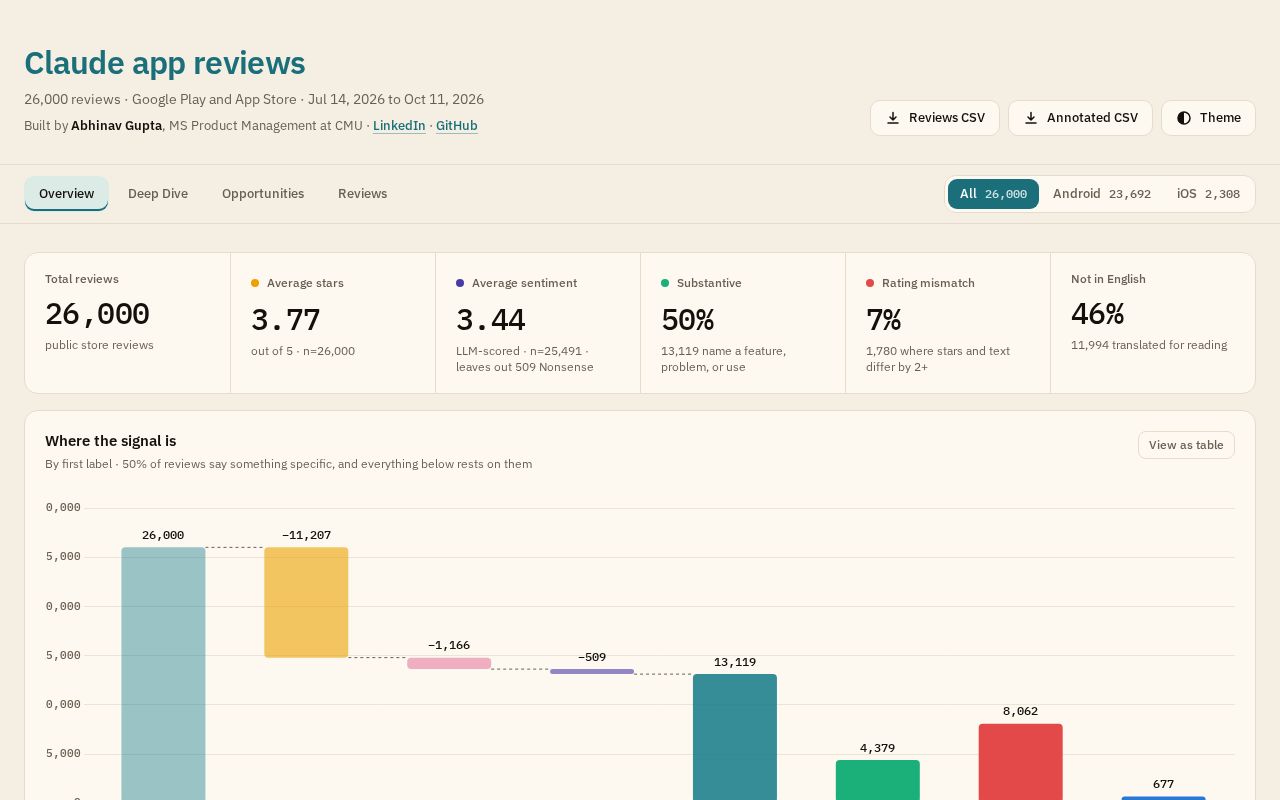1280x800 pixels.
Task: Click the download icon on Annotated CSV
Action: coord(1031,118)
